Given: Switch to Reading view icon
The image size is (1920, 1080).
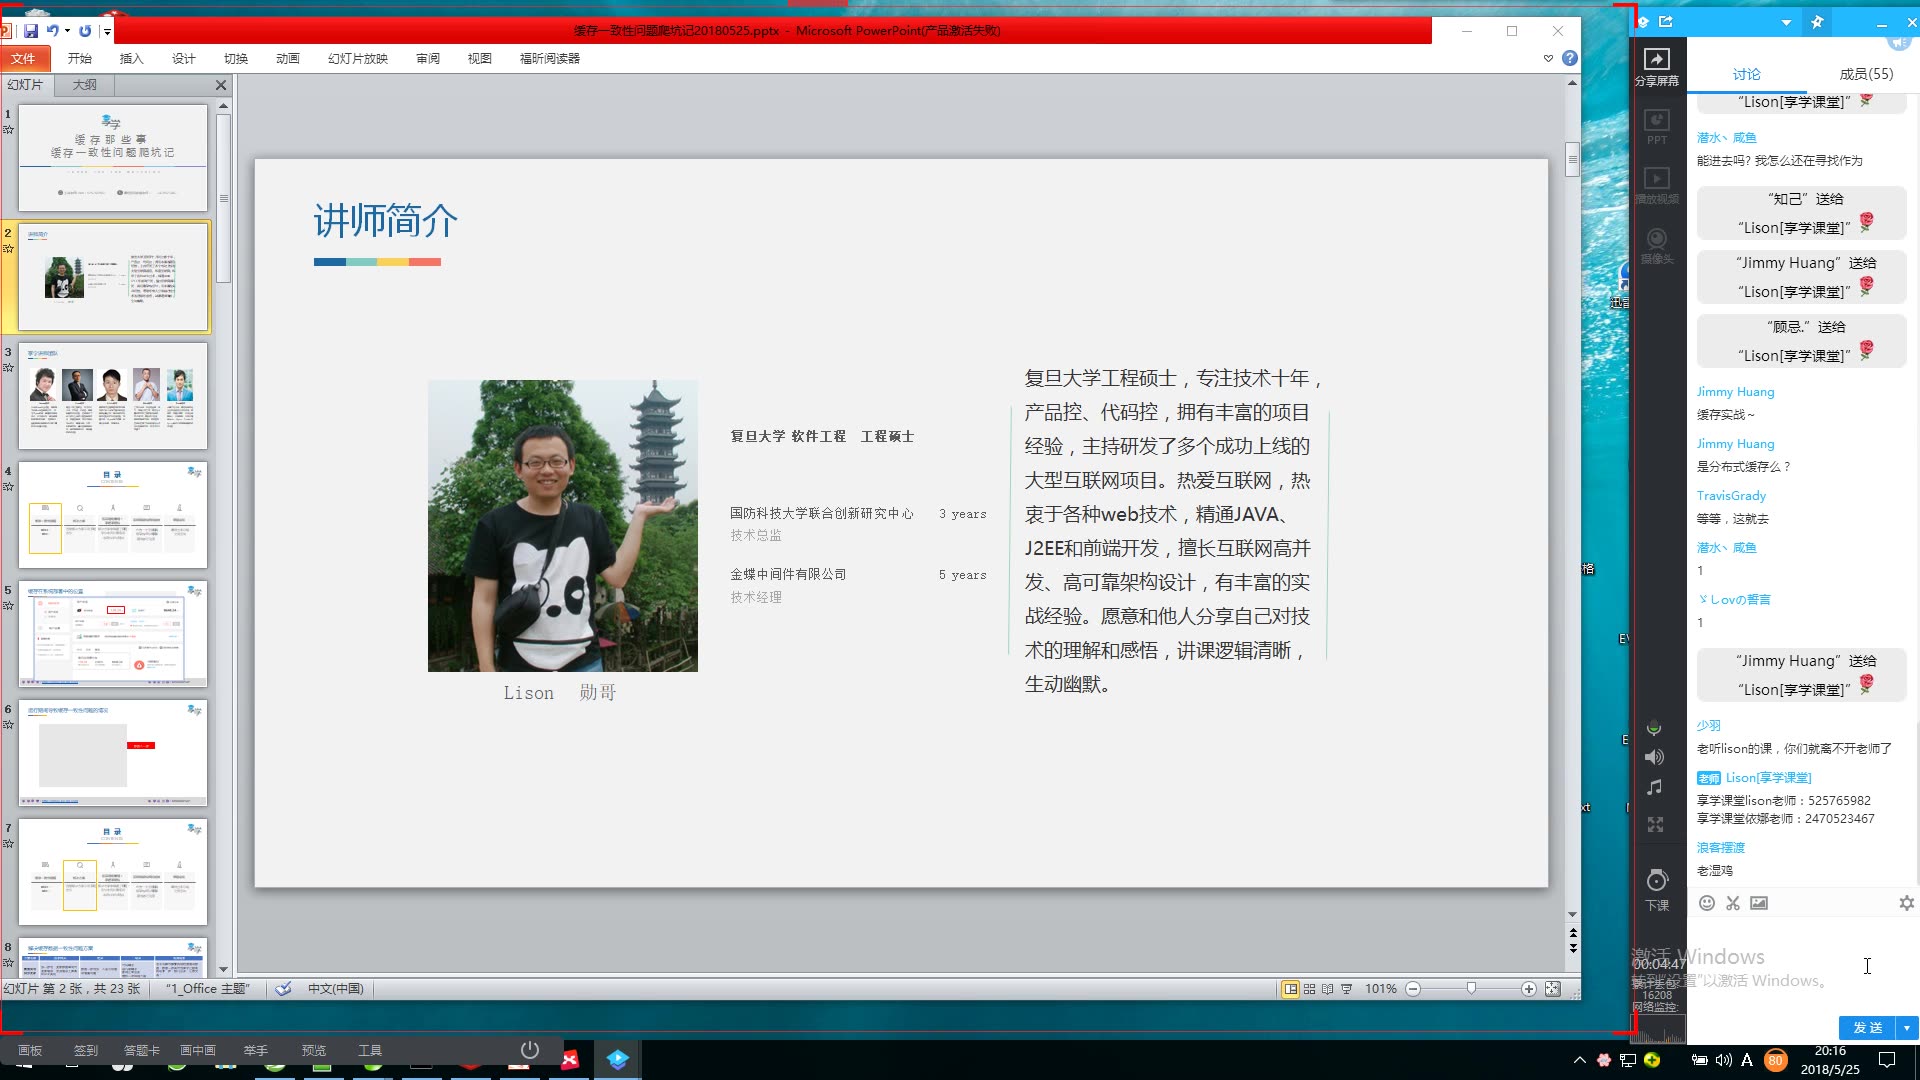Looking at the screenshot, I should (1327, 989).
